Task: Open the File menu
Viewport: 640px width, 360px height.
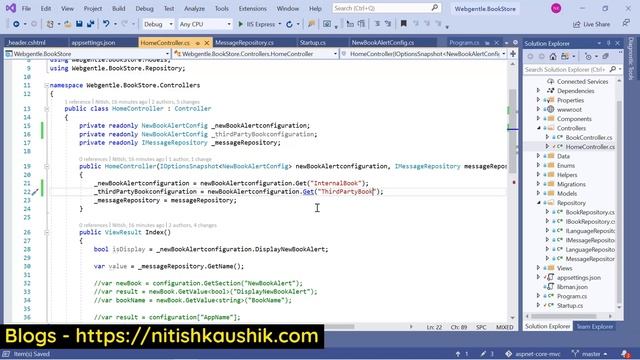Action: coord(26,9)
